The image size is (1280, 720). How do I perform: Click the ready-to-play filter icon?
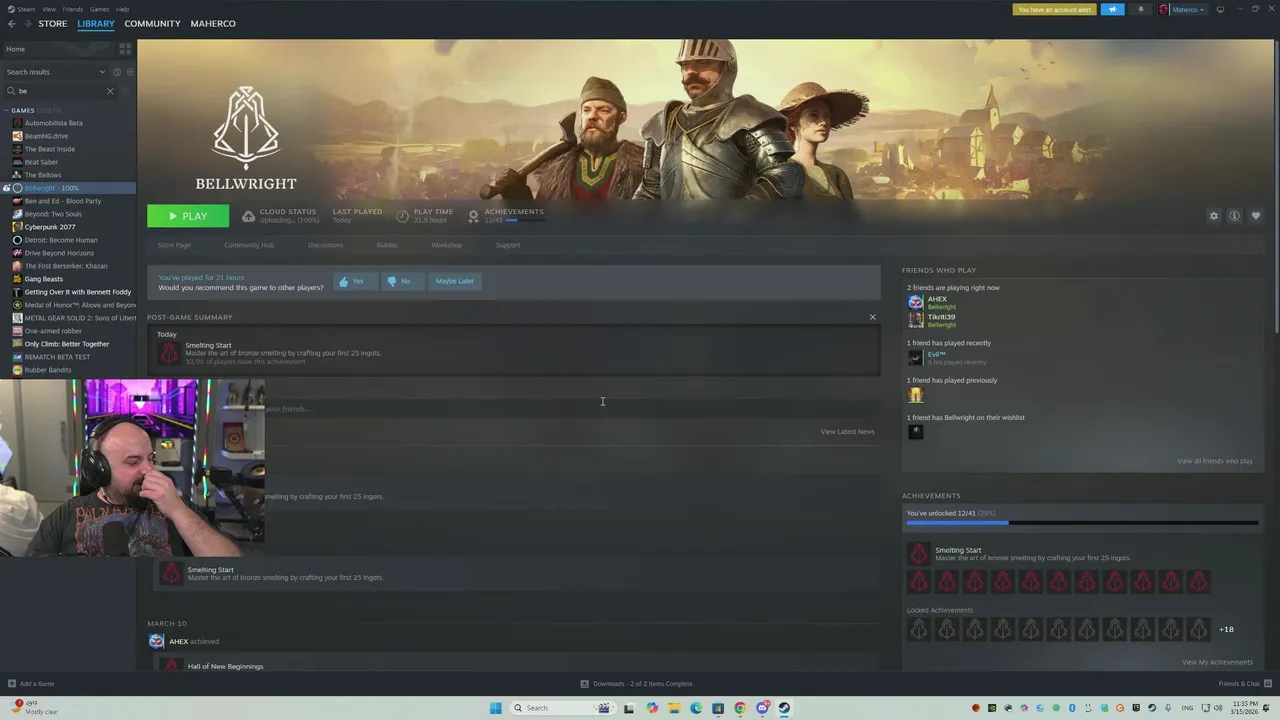pyautogui.click(x=129, y=72)
